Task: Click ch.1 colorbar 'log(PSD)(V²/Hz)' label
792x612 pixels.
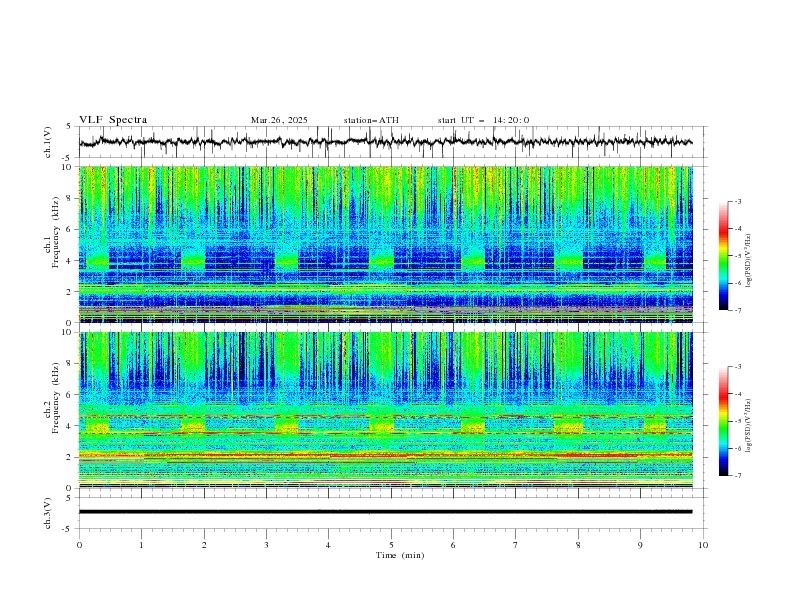Action: pos(748,261)
